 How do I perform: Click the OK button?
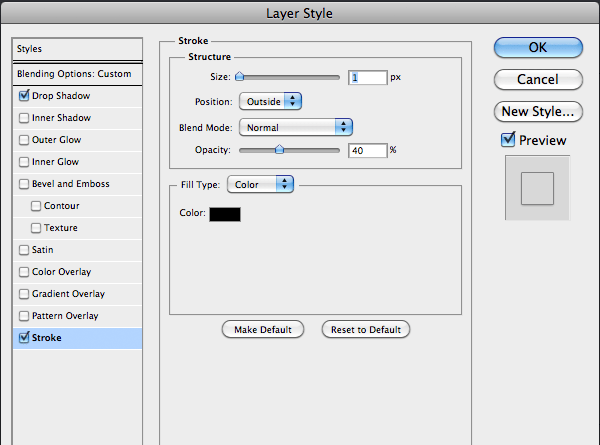[x=538, y=47]
